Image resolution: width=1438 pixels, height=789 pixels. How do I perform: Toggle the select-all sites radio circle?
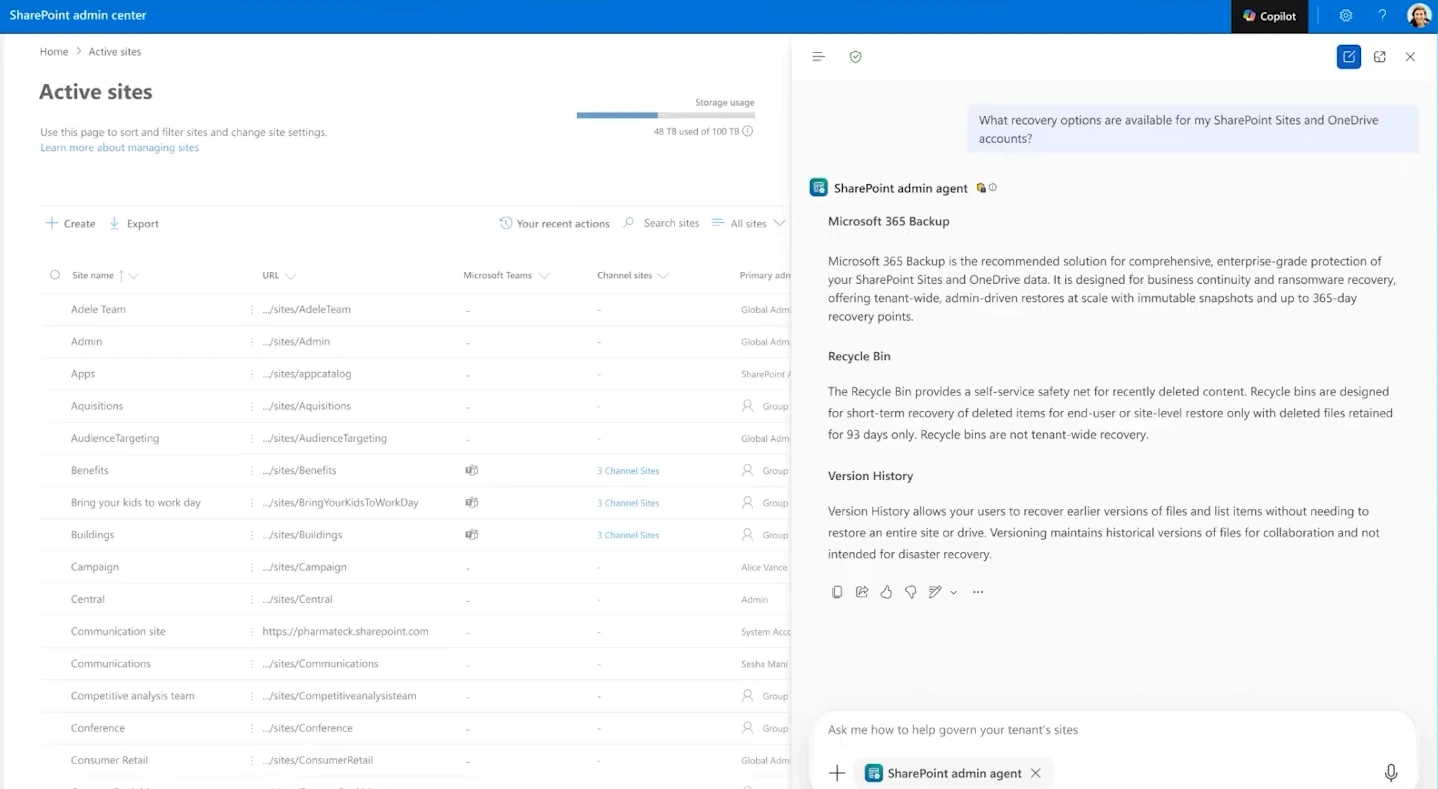click(55, 275)
